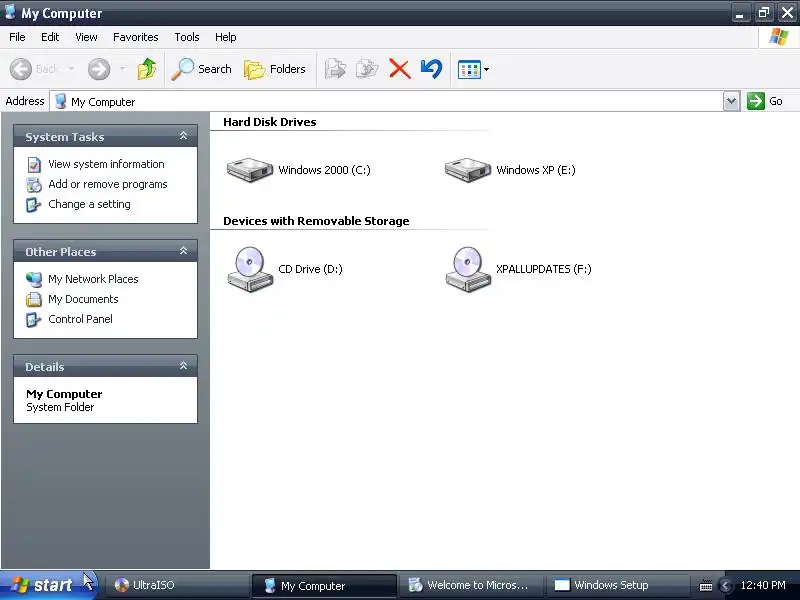This screenshot has width=800, height=600.
Task: Click Add or remove programs link
Action: pos(108,184)
